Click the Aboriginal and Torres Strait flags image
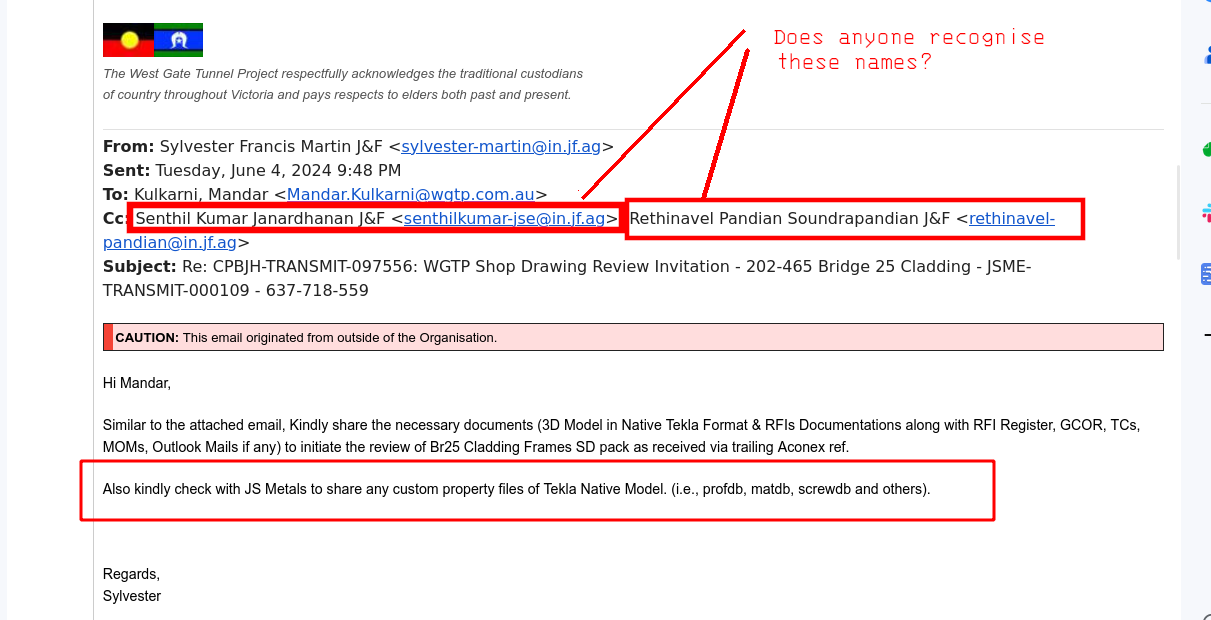 tap(152, 40)
